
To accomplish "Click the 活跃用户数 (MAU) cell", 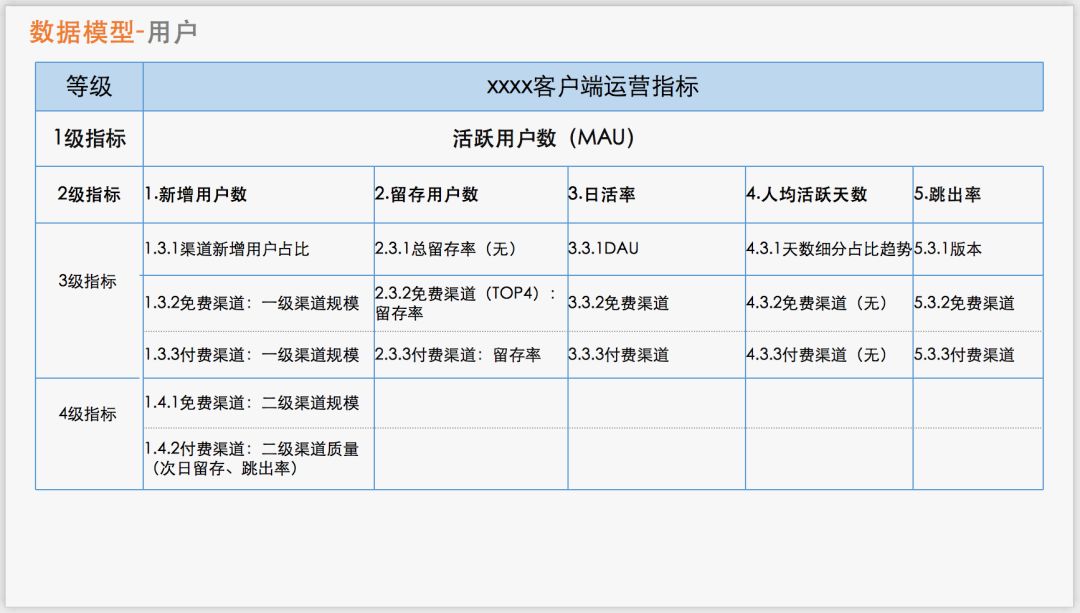I will click(x=543, y=139).
